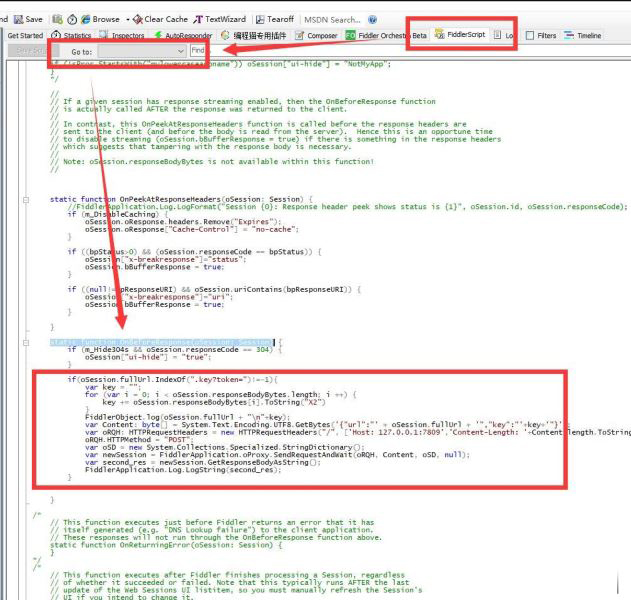This screenshot has height=600, width=631.
Task: Open the AutoResponder tab
Action: [x=184, y=35]
